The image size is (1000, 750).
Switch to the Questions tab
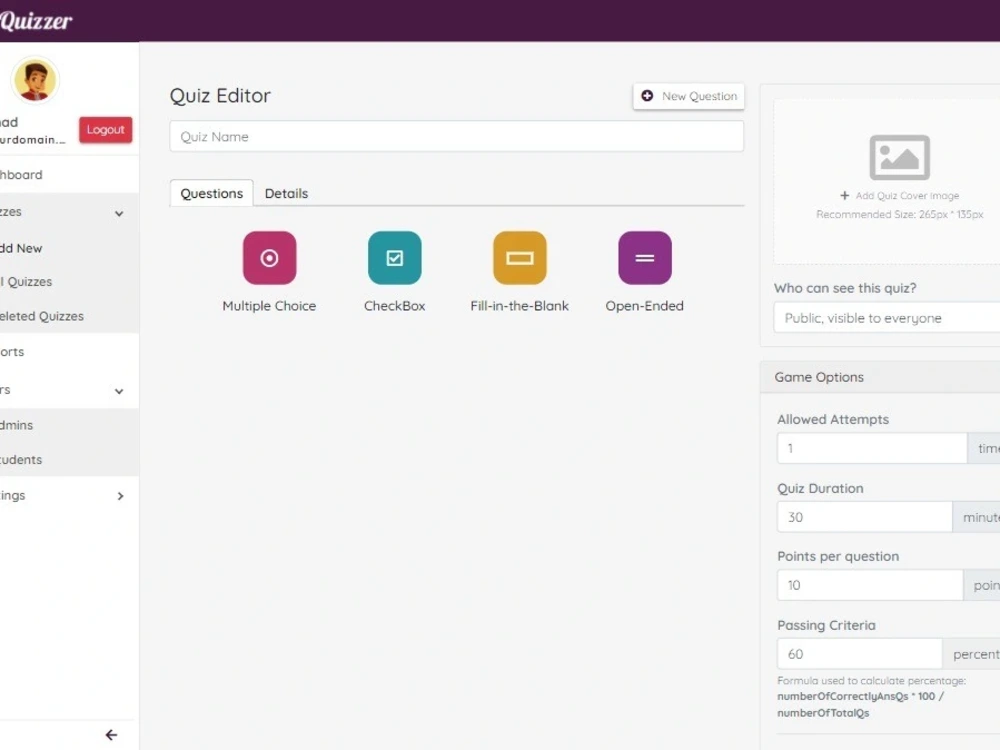211,193
